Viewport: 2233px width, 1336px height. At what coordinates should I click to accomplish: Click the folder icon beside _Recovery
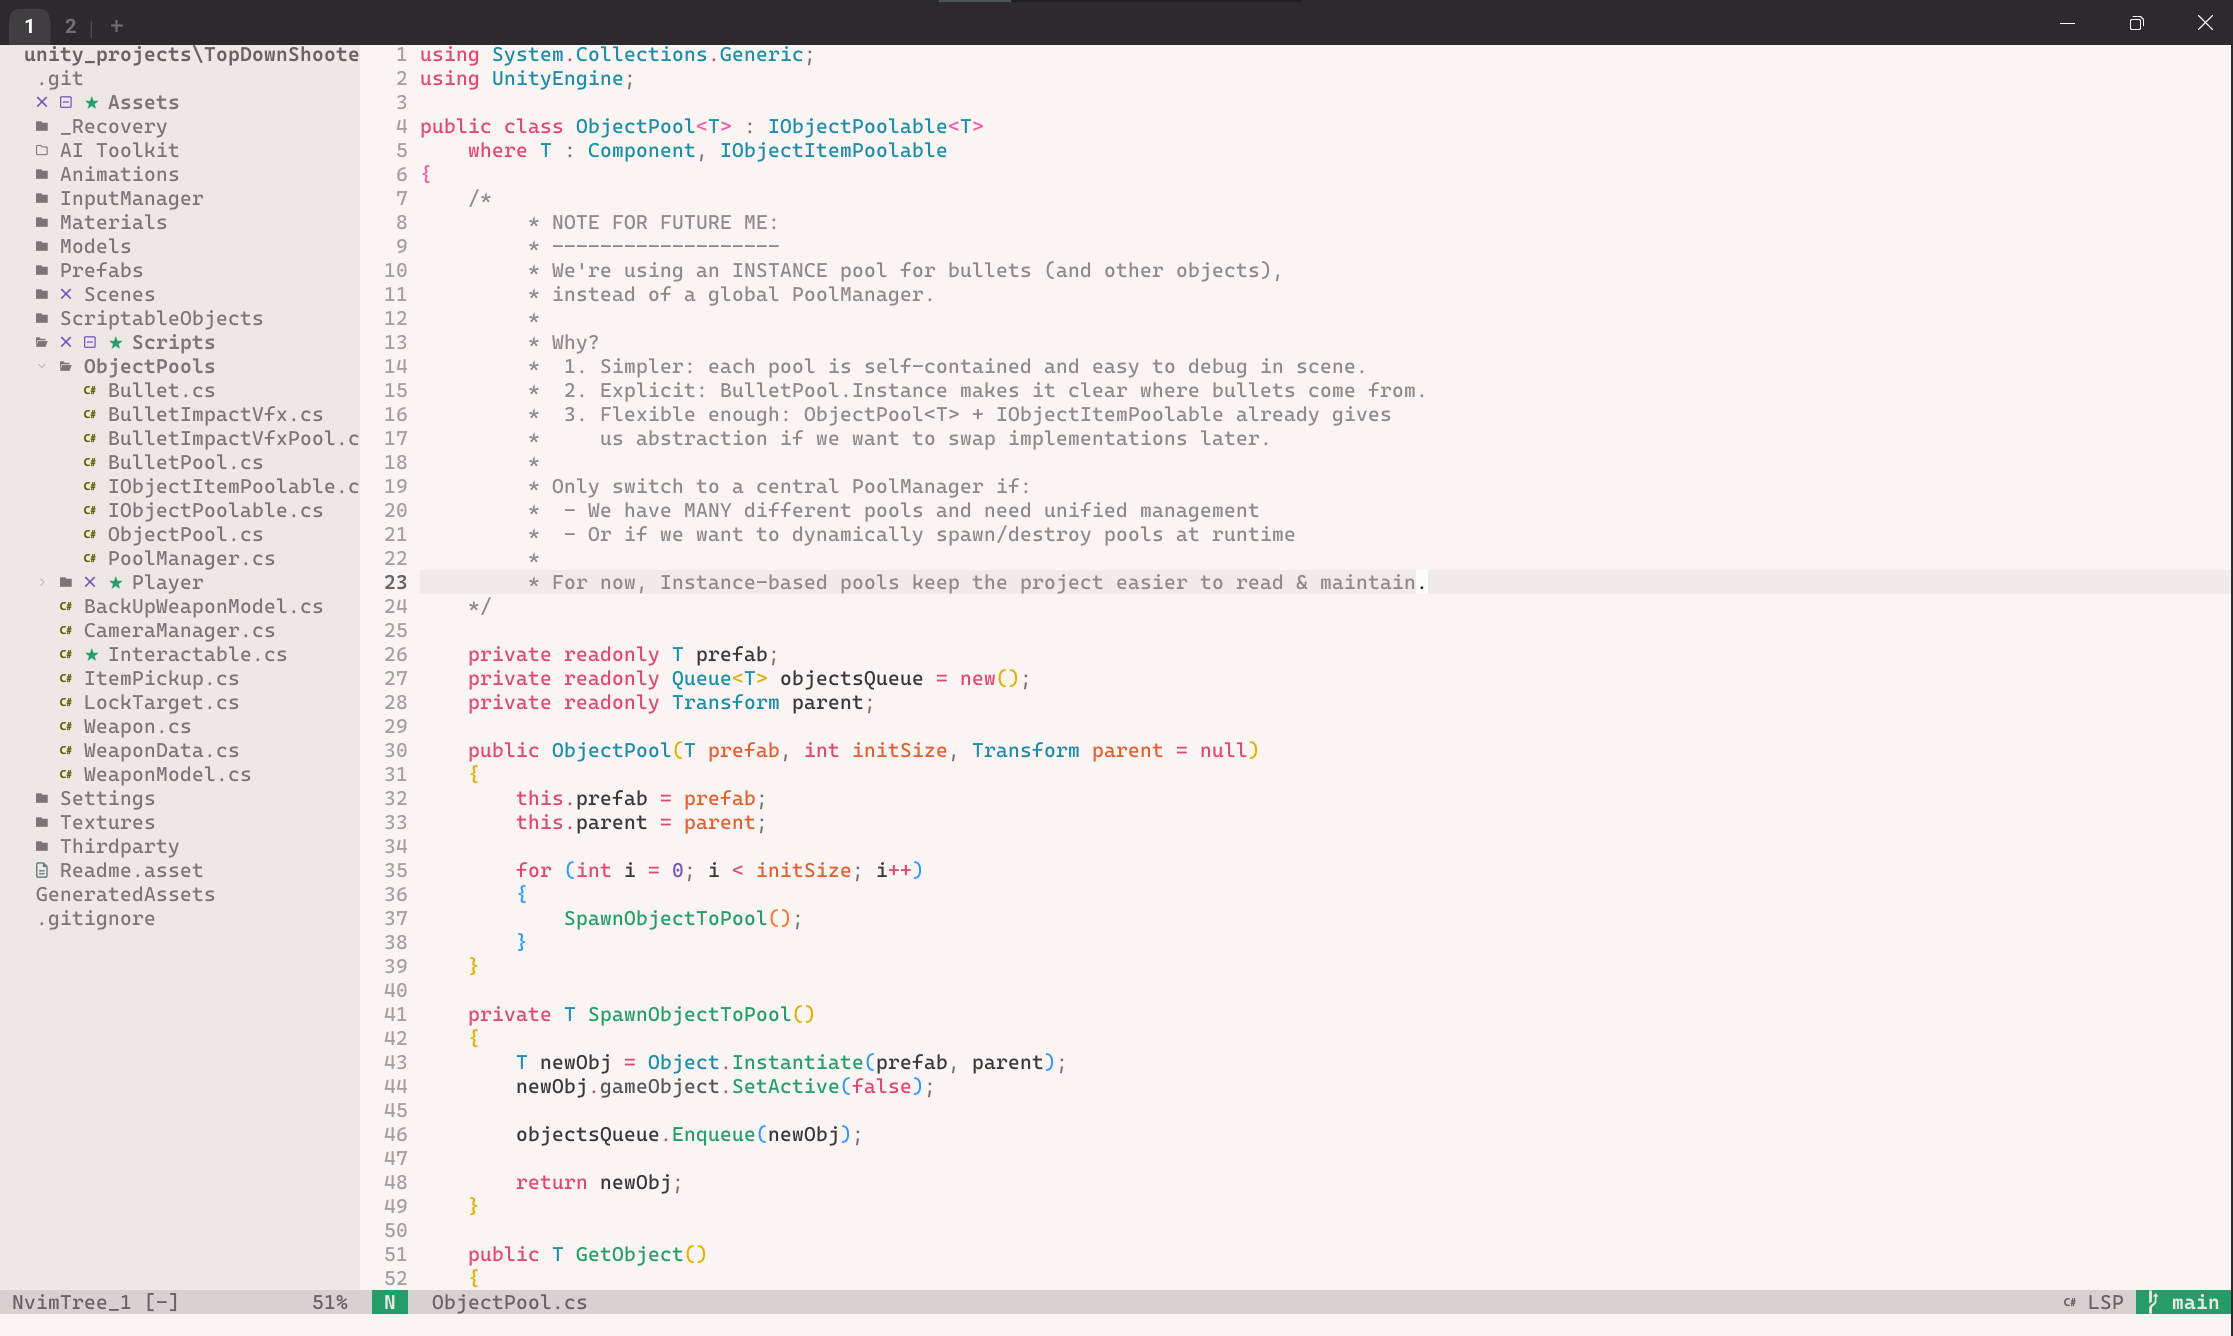pos(42,127)
